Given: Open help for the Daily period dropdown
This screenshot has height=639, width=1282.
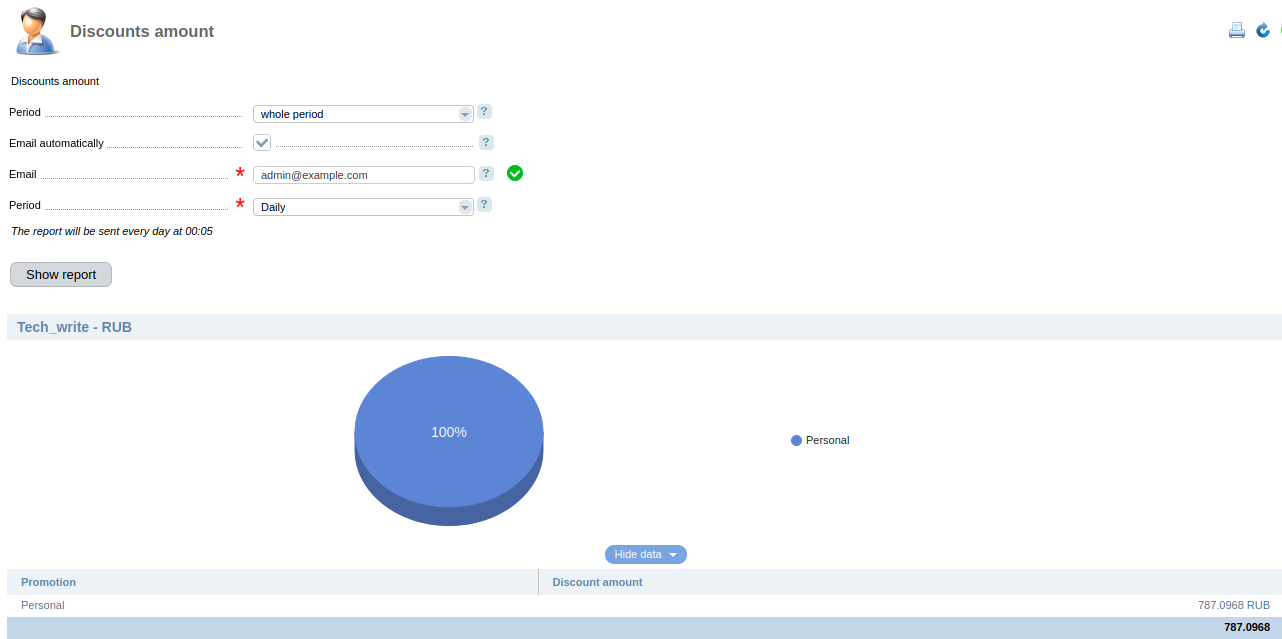Looking at the screenshot, I should click(x=484, y=205).
